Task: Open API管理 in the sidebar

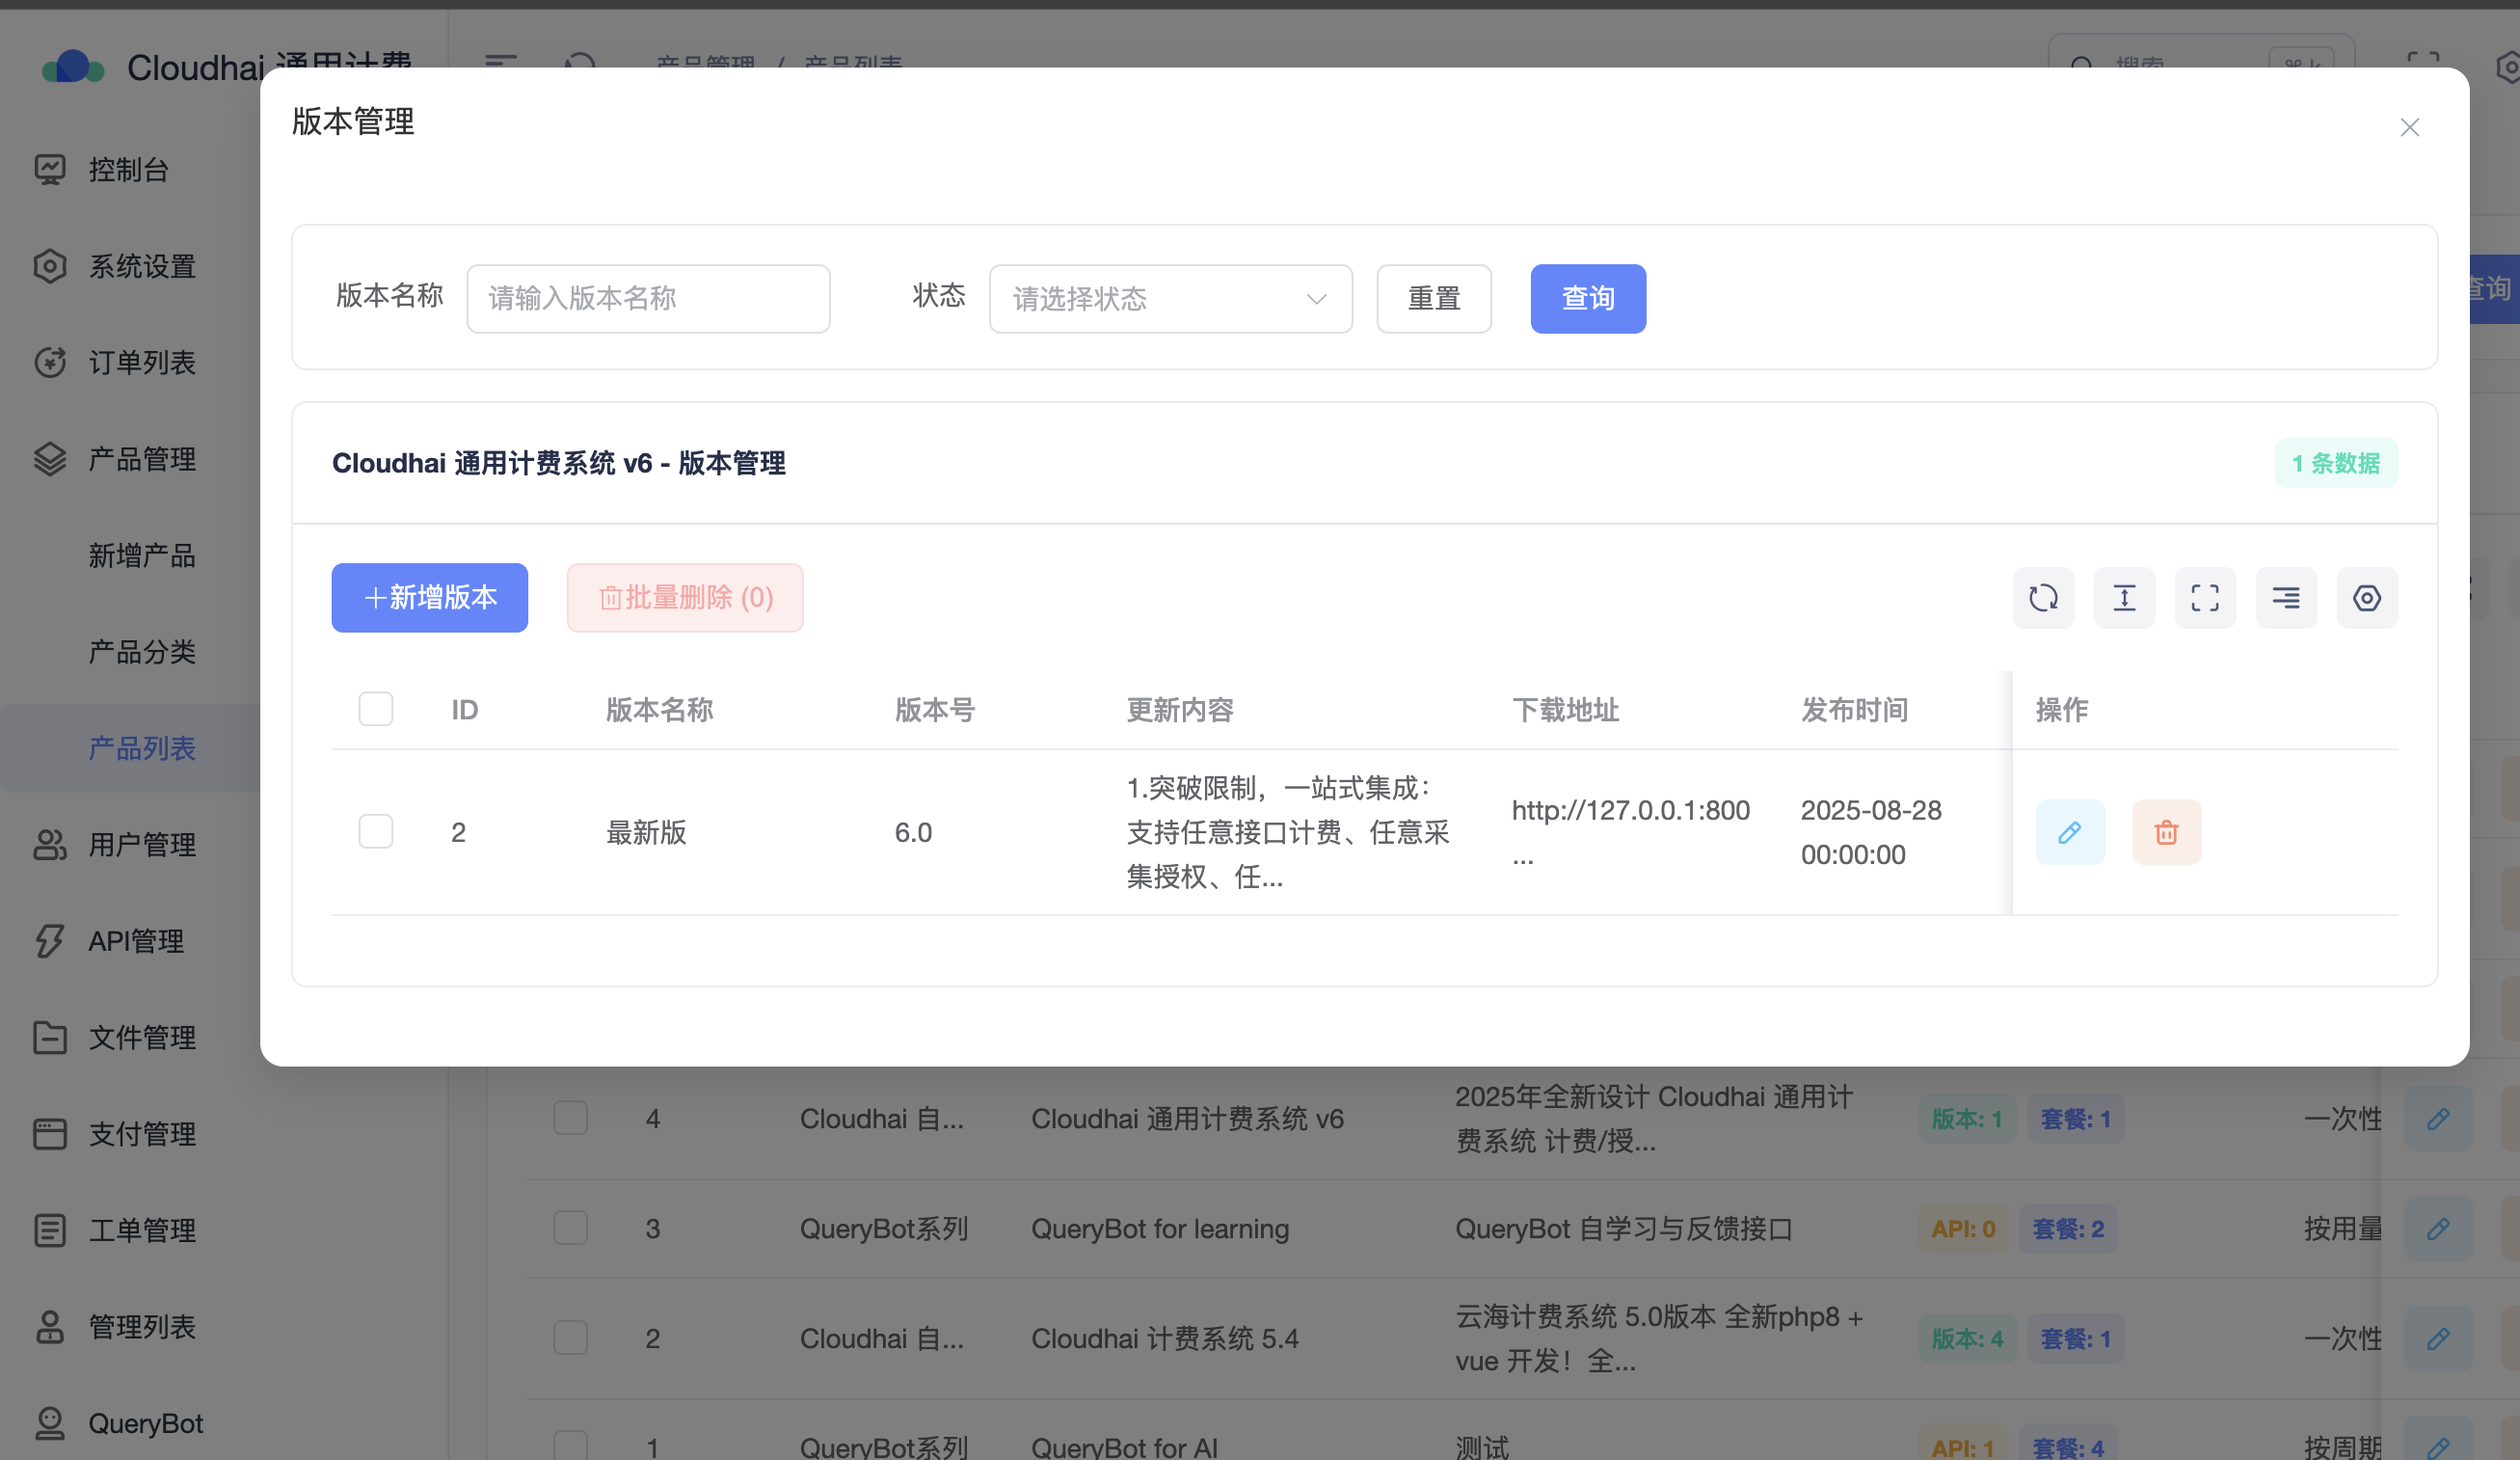Action: [135, 941]
